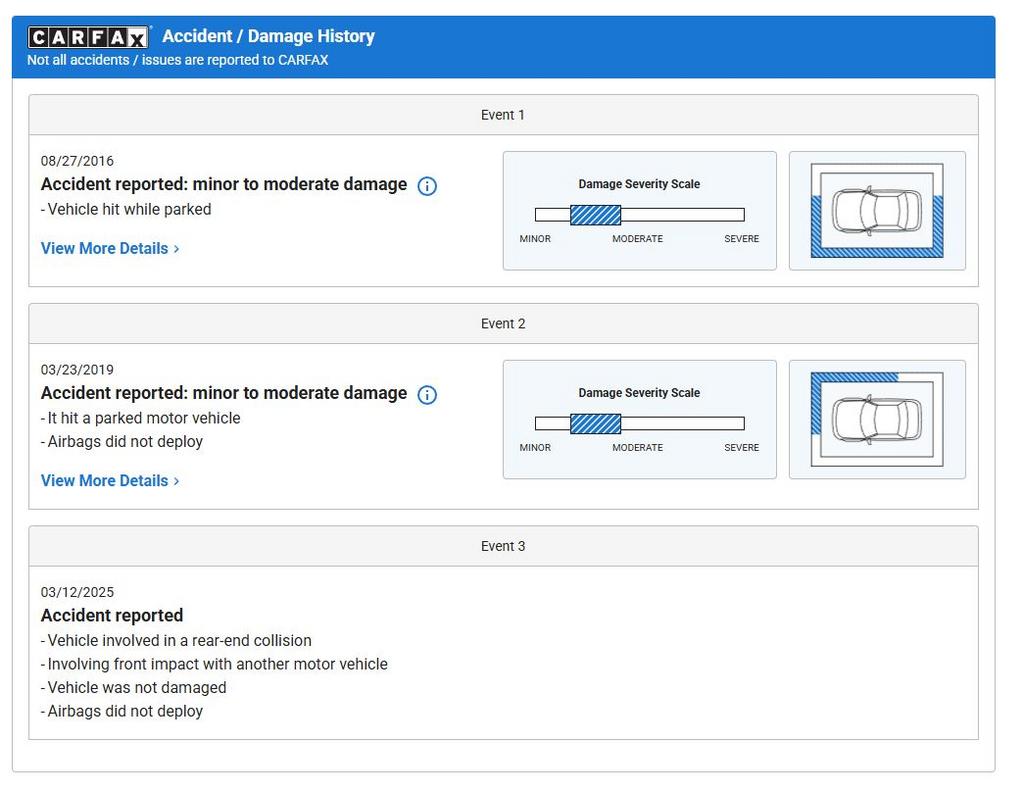Open View More Details for Event 2
The width and height of the screenshot is (1024, 793).
point(104,481)
